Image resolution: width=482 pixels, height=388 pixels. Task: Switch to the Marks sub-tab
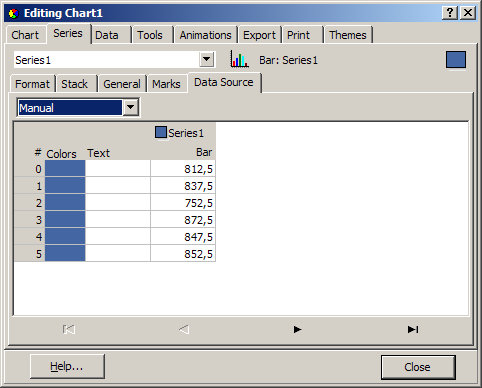click(x=166, y=84)
